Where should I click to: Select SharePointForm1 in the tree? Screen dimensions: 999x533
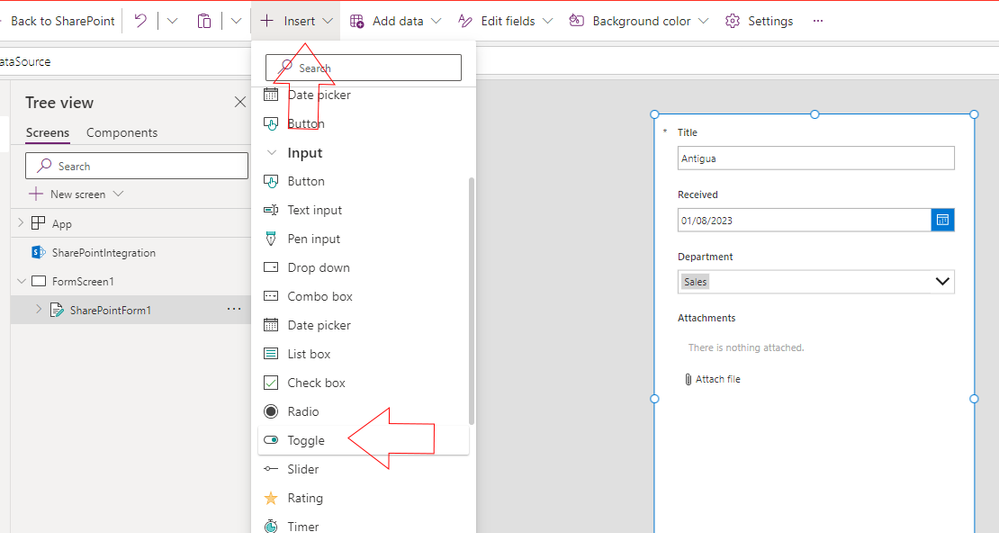110,310
